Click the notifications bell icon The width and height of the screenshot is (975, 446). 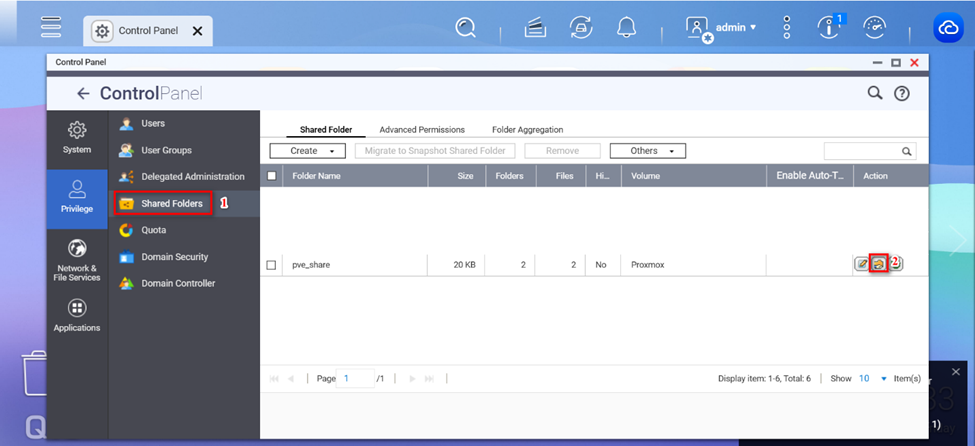coord(626,28)
